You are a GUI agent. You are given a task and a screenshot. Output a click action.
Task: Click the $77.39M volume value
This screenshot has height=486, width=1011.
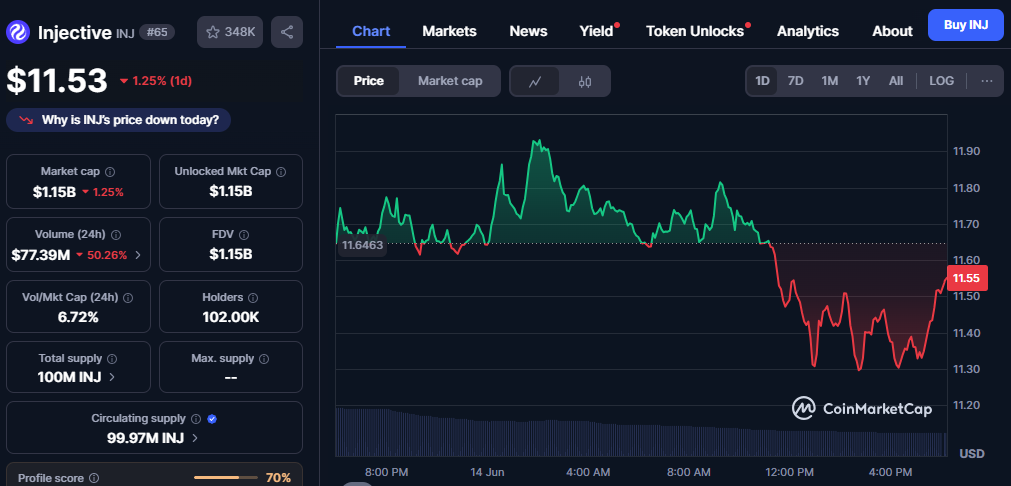coord(41,255)
